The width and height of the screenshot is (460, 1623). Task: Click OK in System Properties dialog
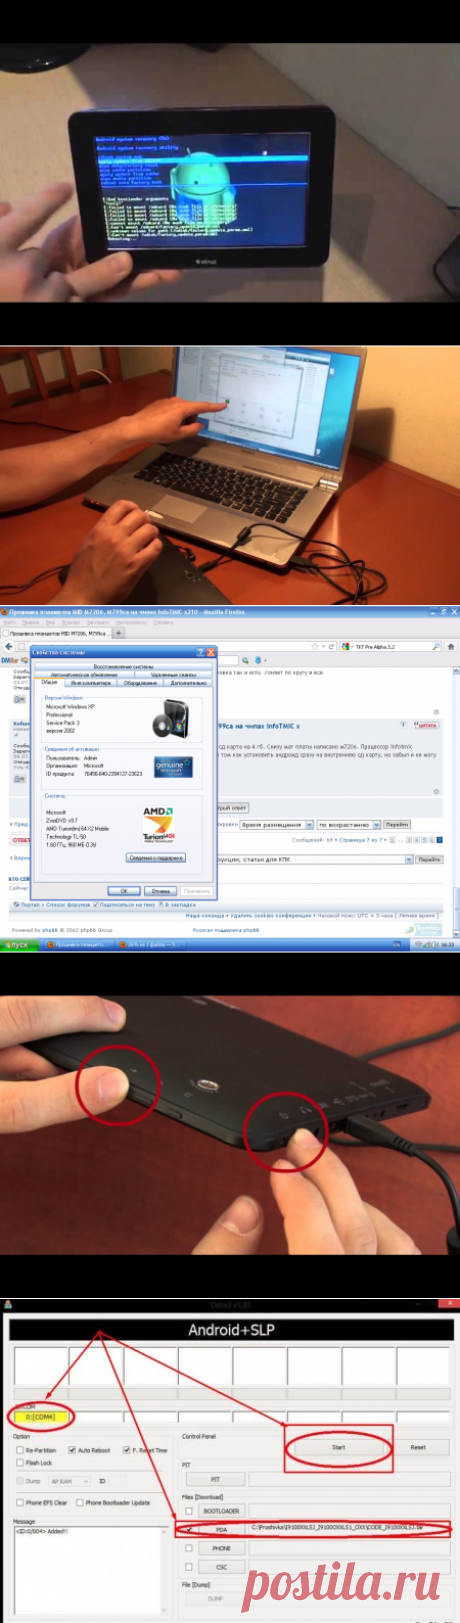point(124,890)
